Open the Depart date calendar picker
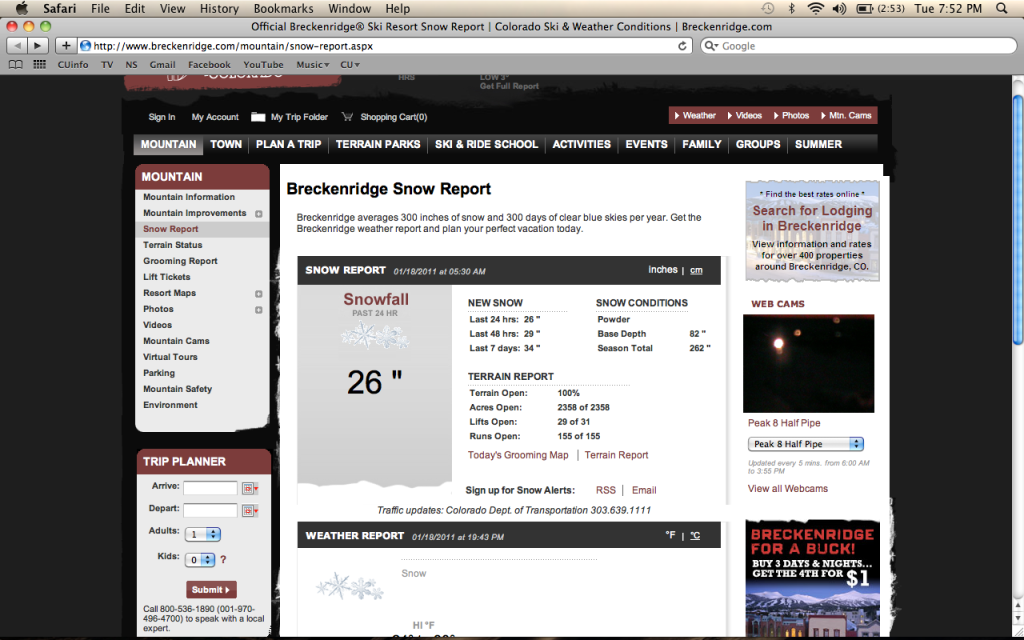Screen dimensions: 1024x640 pos(249,510)
